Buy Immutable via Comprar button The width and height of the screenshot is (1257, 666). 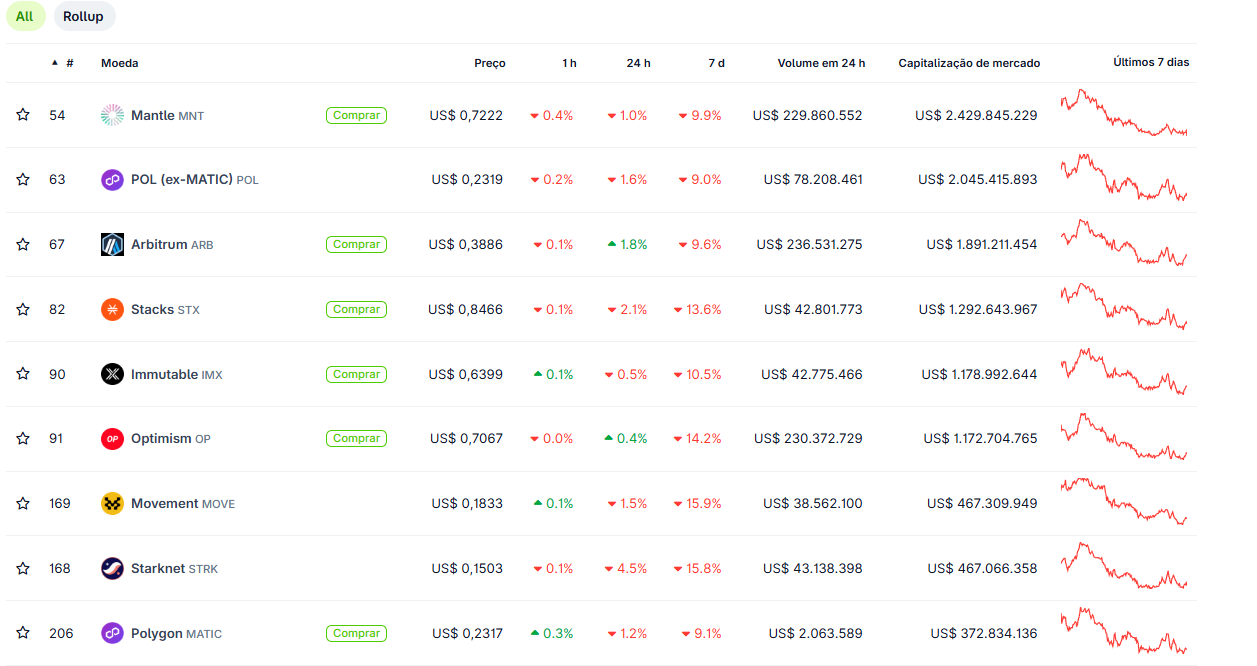(356, 374)
